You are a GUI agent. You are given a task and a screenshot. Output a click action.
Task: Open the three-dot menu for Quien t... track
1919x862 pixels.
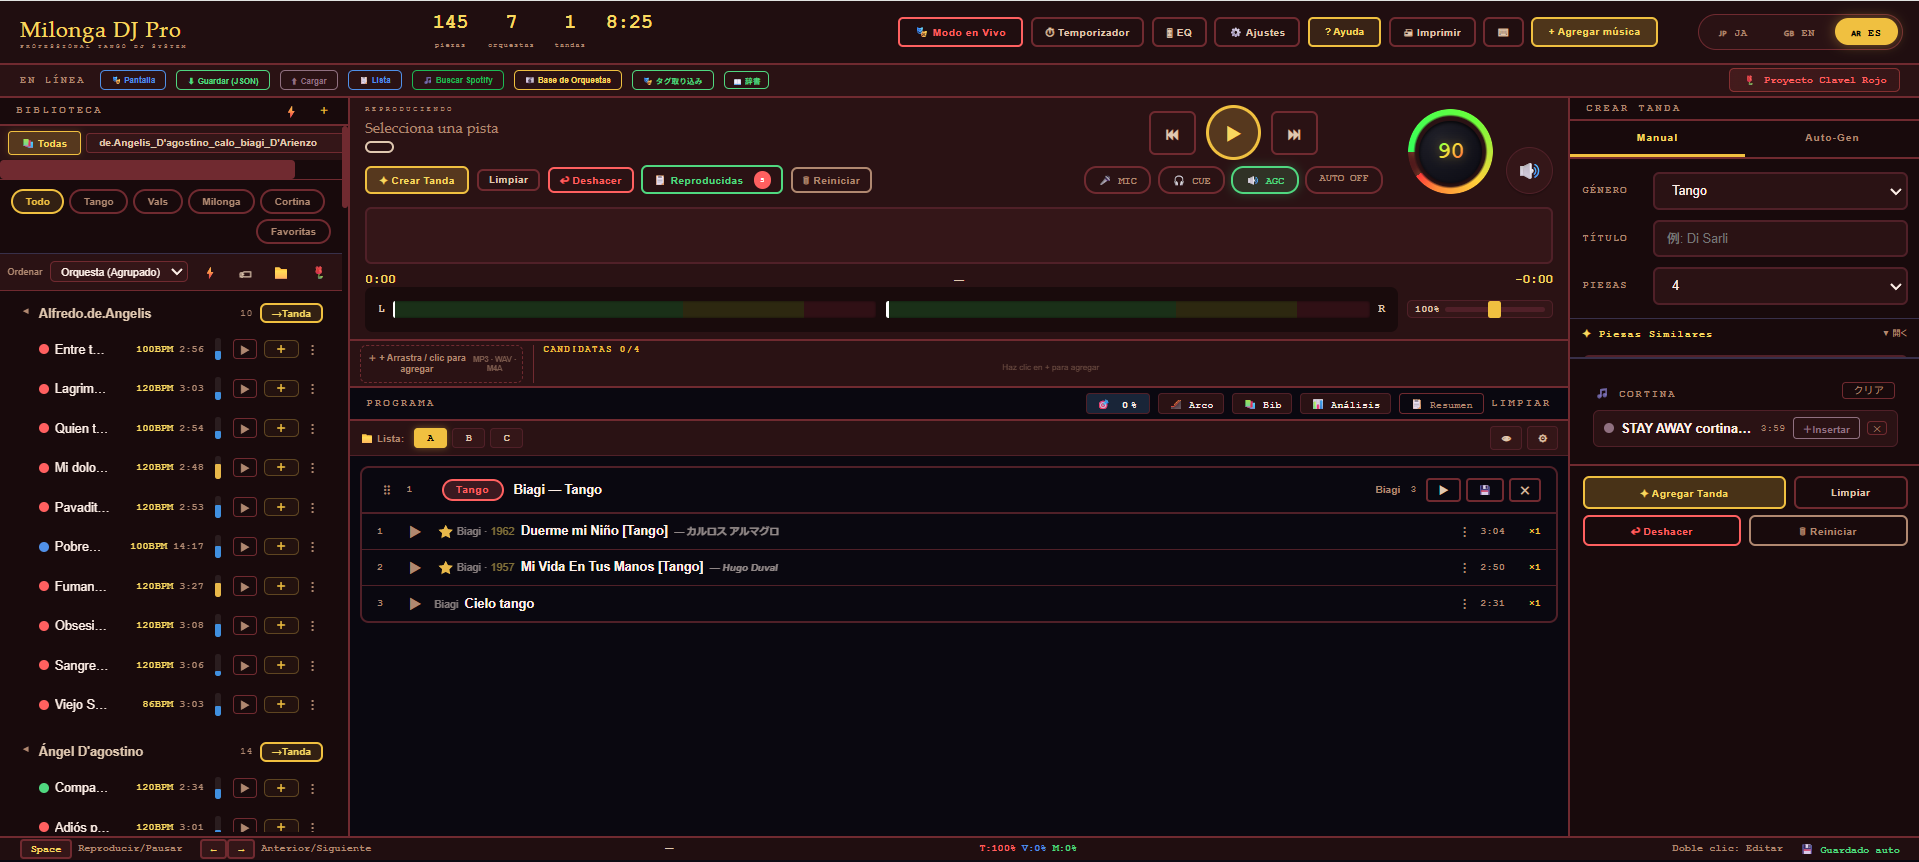point(313,429)
